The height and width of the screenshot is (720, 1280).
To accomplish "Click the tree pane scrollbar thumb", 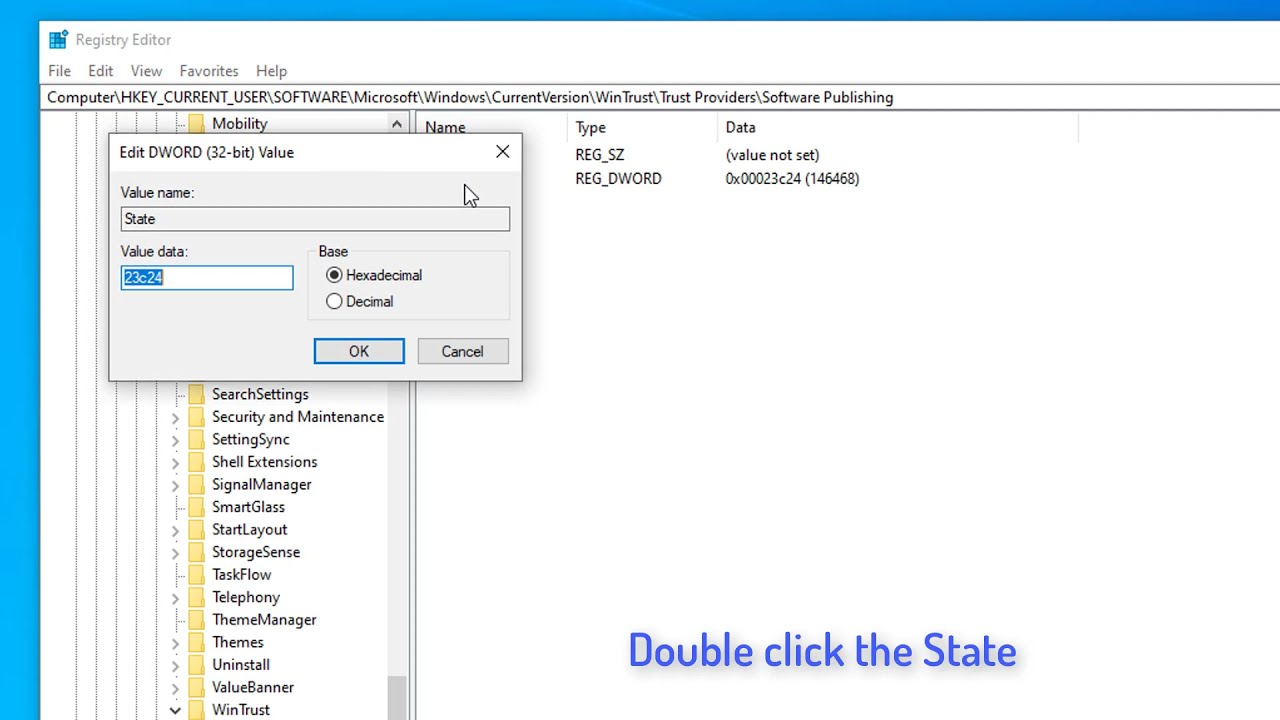I will click(397, 697).
